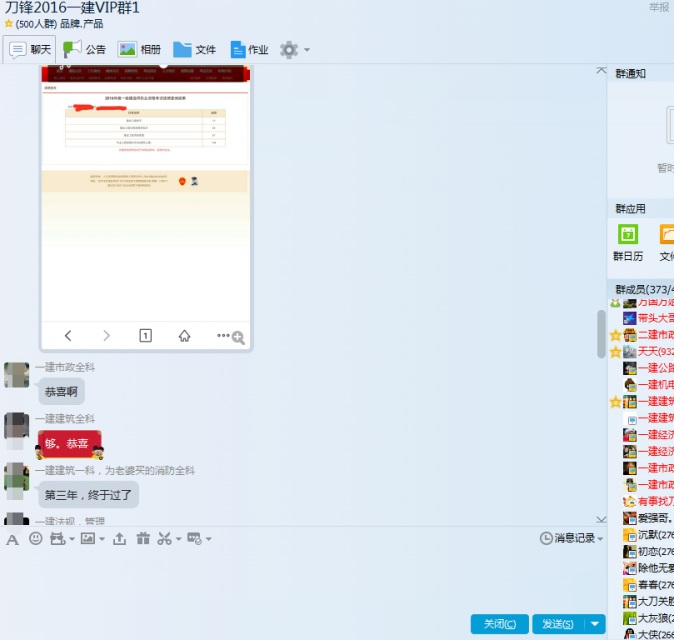Click the message input text area
The image size is (674, 640).
[303, 580]
